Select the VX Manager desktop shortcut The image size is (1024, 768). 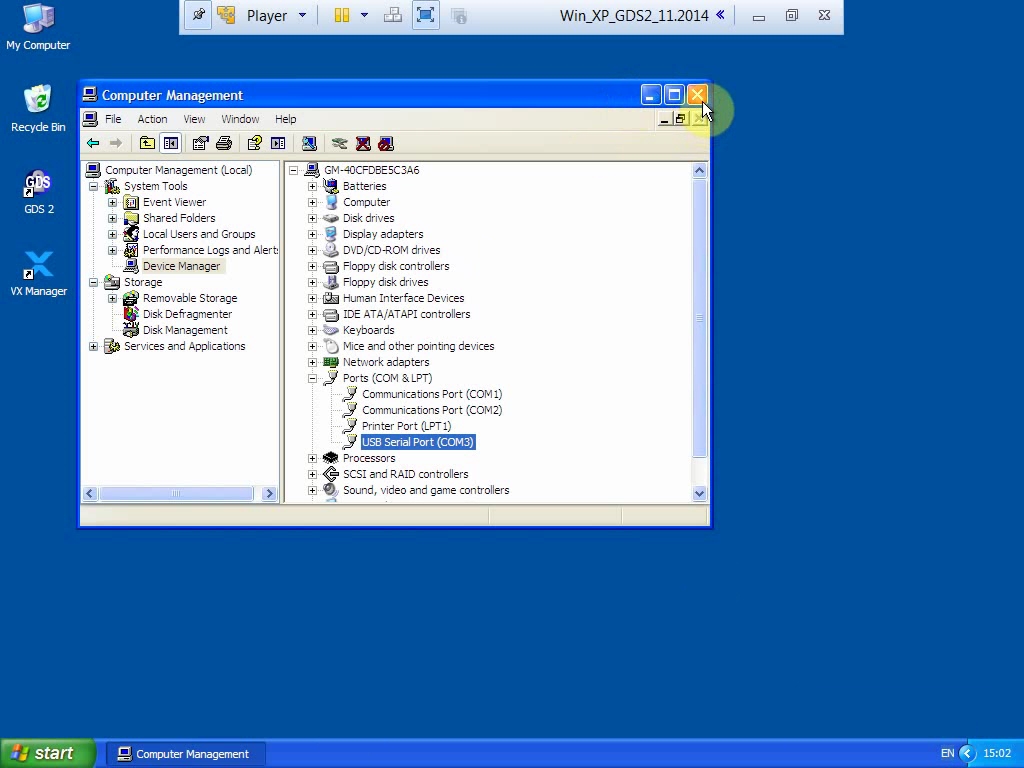point(39,274)
